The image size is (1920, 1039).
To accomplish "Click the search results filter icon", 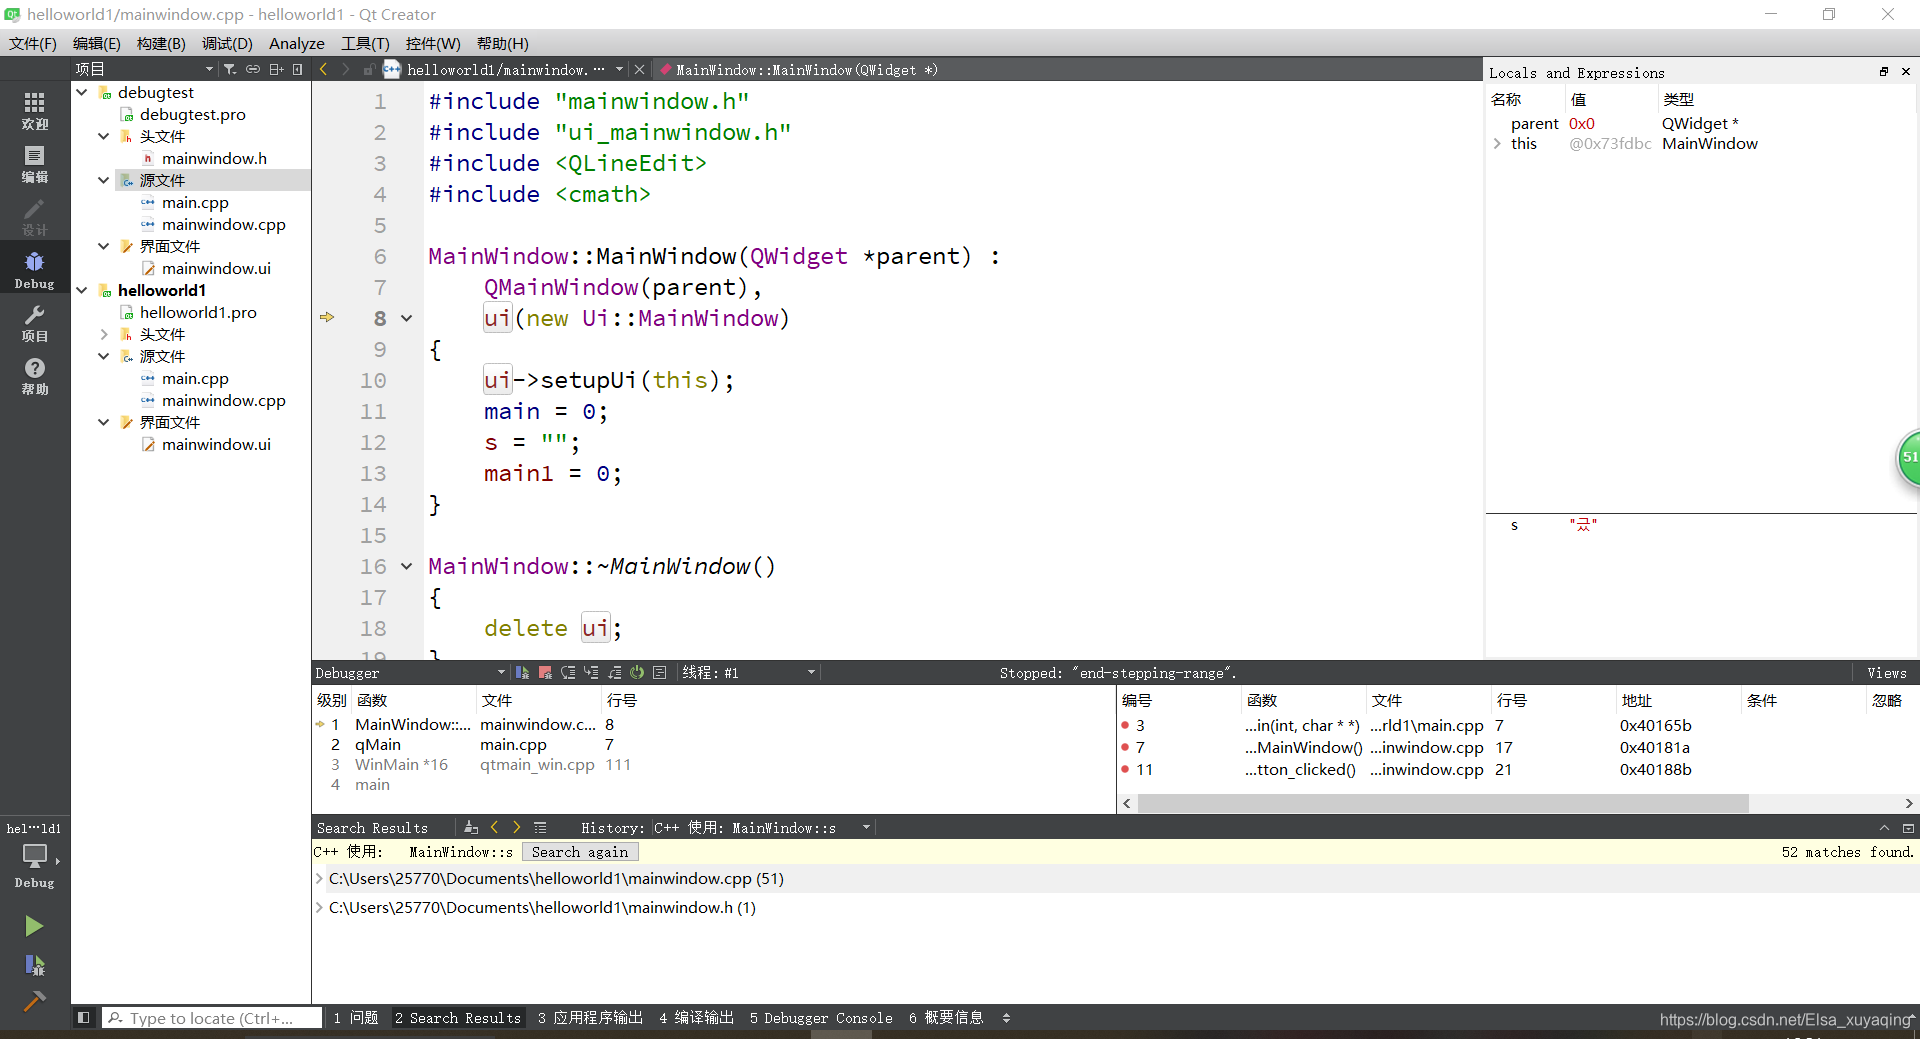I will pyautogui.click(x=471, y=827).
